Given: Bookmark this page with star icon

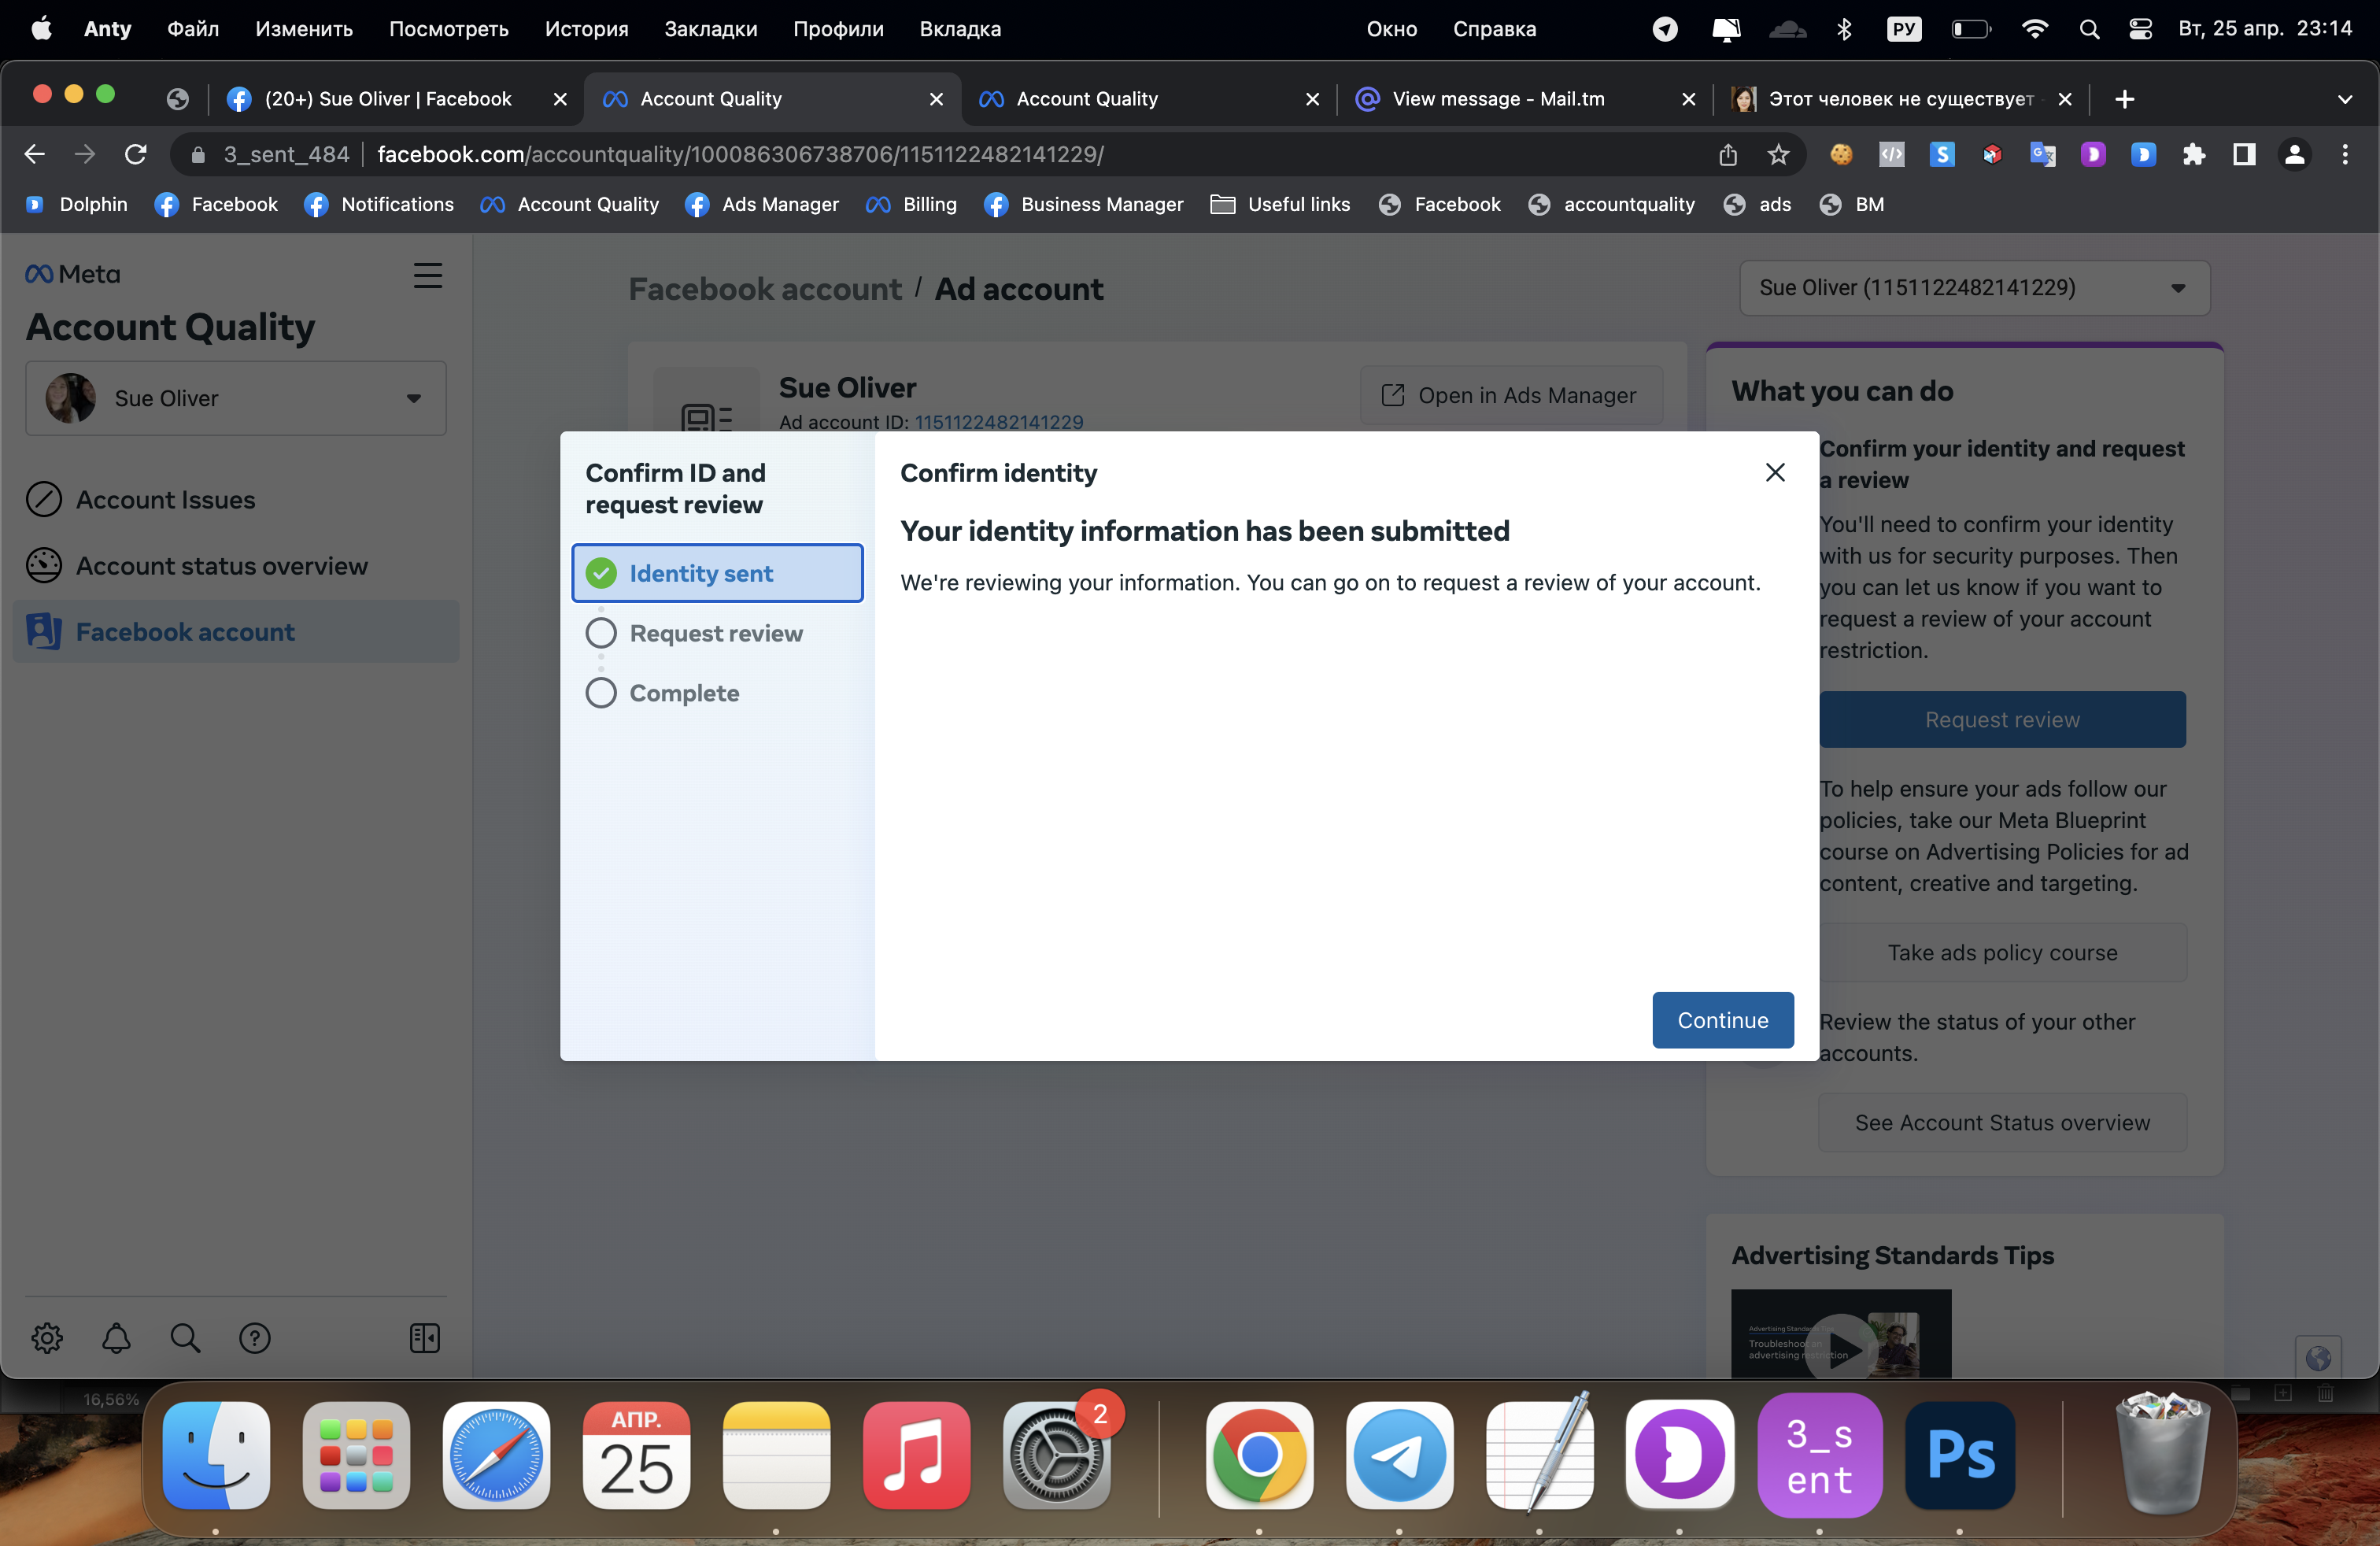Looking at the screenshot, I should click(x=1778, y=154).
